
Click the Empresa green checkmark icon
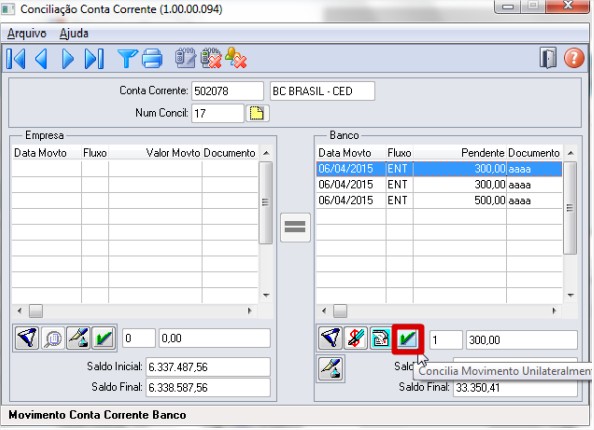tap(103, 338)
